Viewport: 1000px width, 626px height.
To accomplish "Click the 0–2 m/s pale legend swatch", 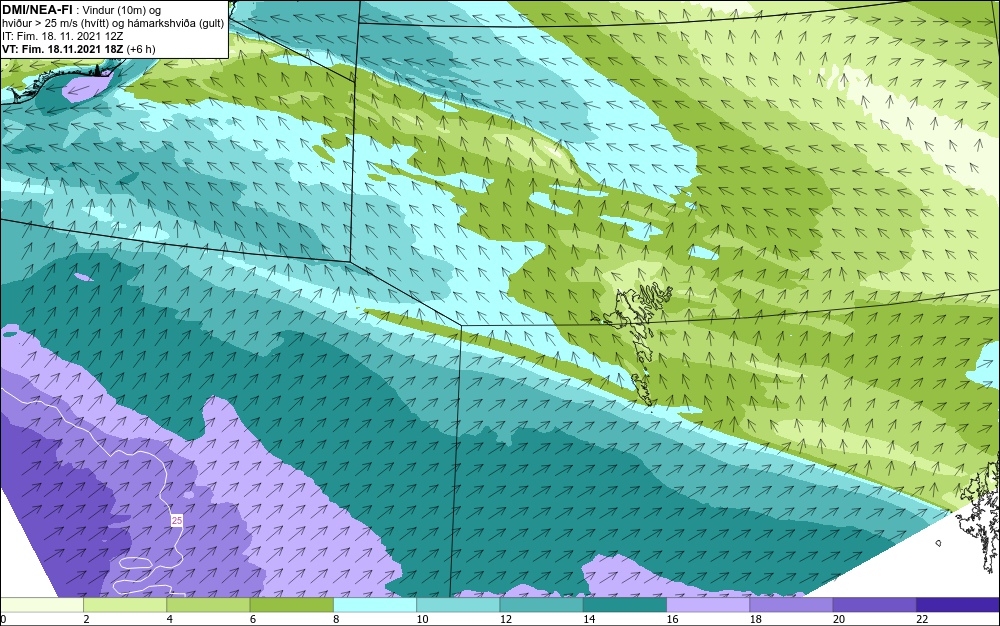I will tap(41, 605).
